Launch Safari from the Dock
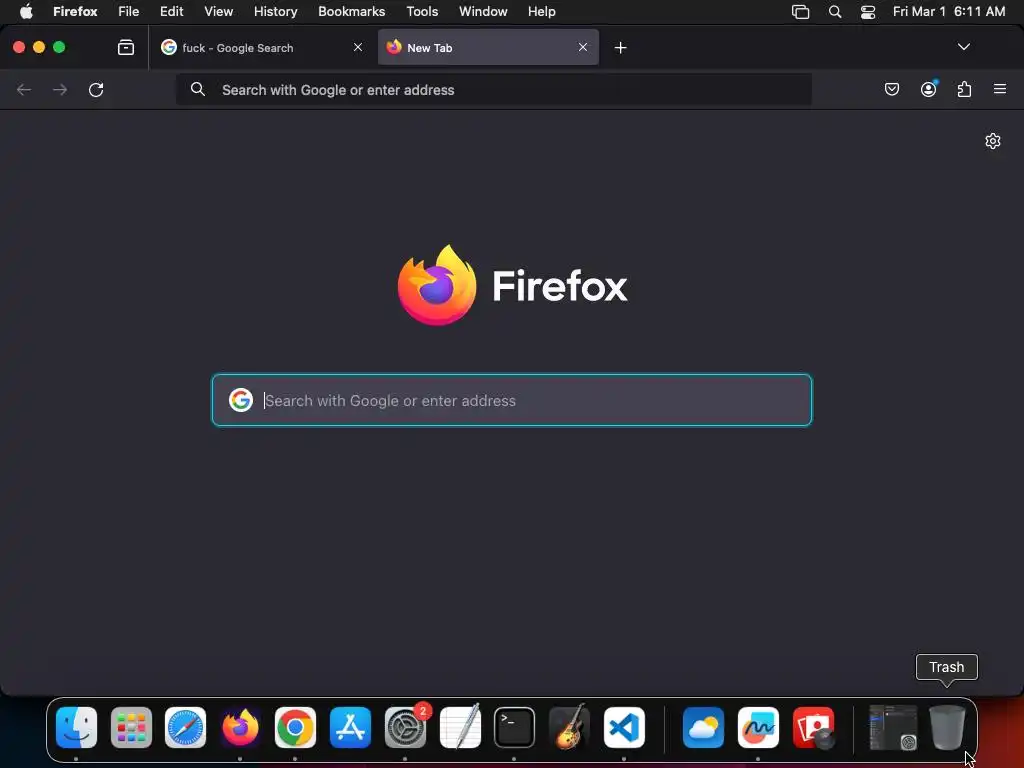 pos(185,727)
